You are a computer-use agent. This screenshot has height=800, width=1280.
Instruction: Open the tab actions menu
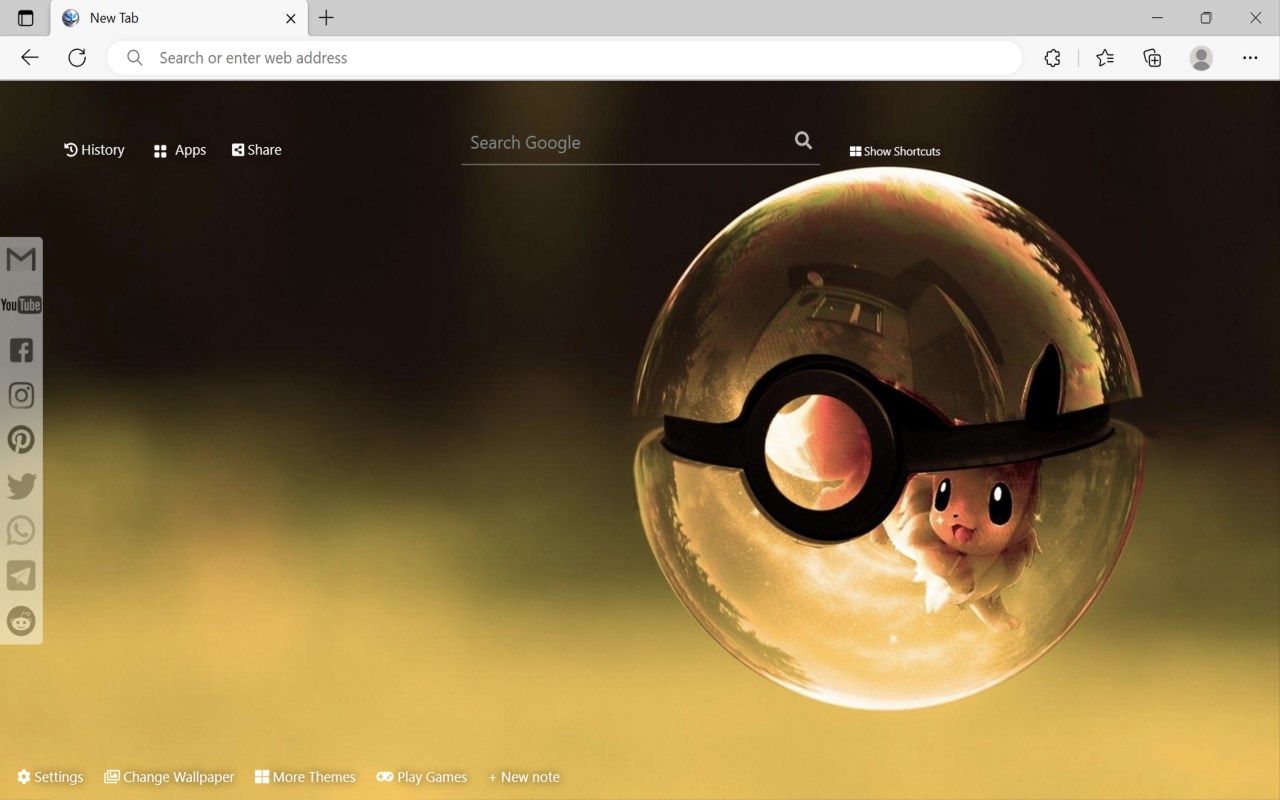pos(26,18)
